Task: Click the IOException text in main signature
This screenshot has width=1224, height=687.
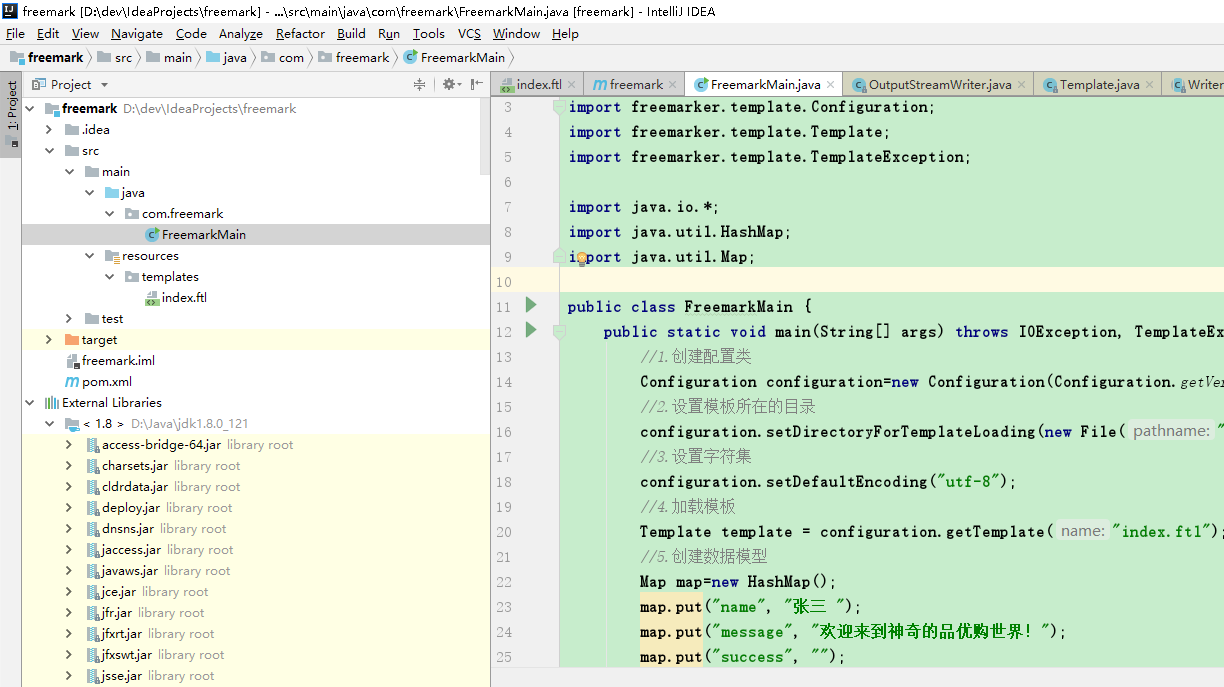Action: pos(1063,332)
